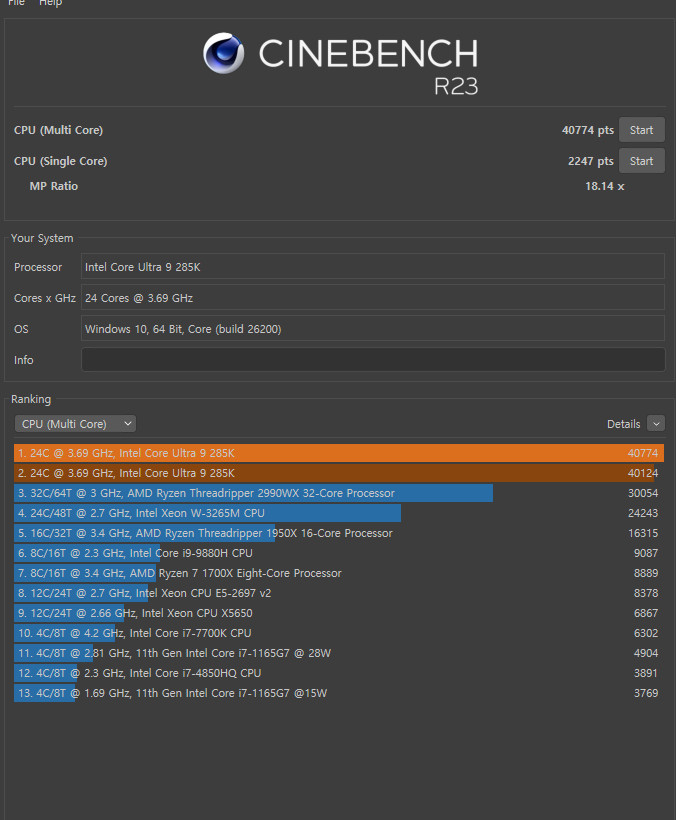Click the Processor field Intel Core Ultra 9 285K
The width and height of the screenshot is (676, 820).
(x=373, y=267)
